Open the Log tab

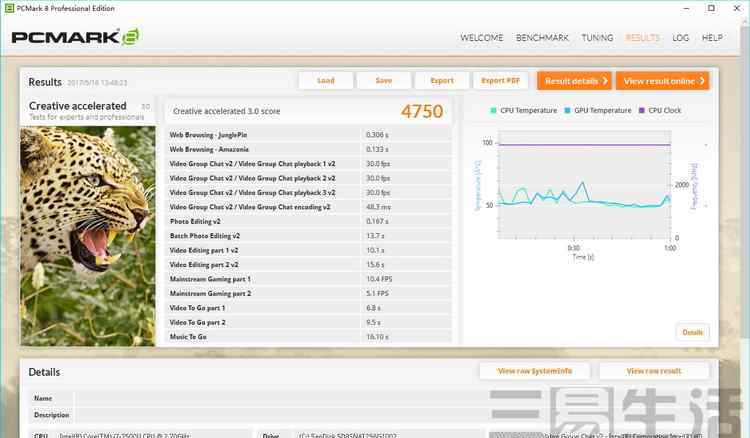click(x=681, y=38)
